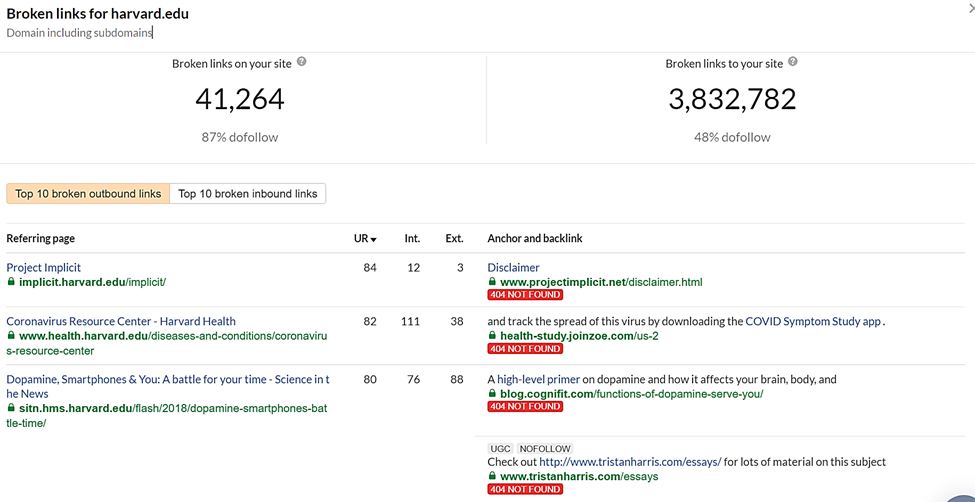This screenshot has height=502, width=975.
Task: Open the Project Implicit referring page
Action: 44,267
